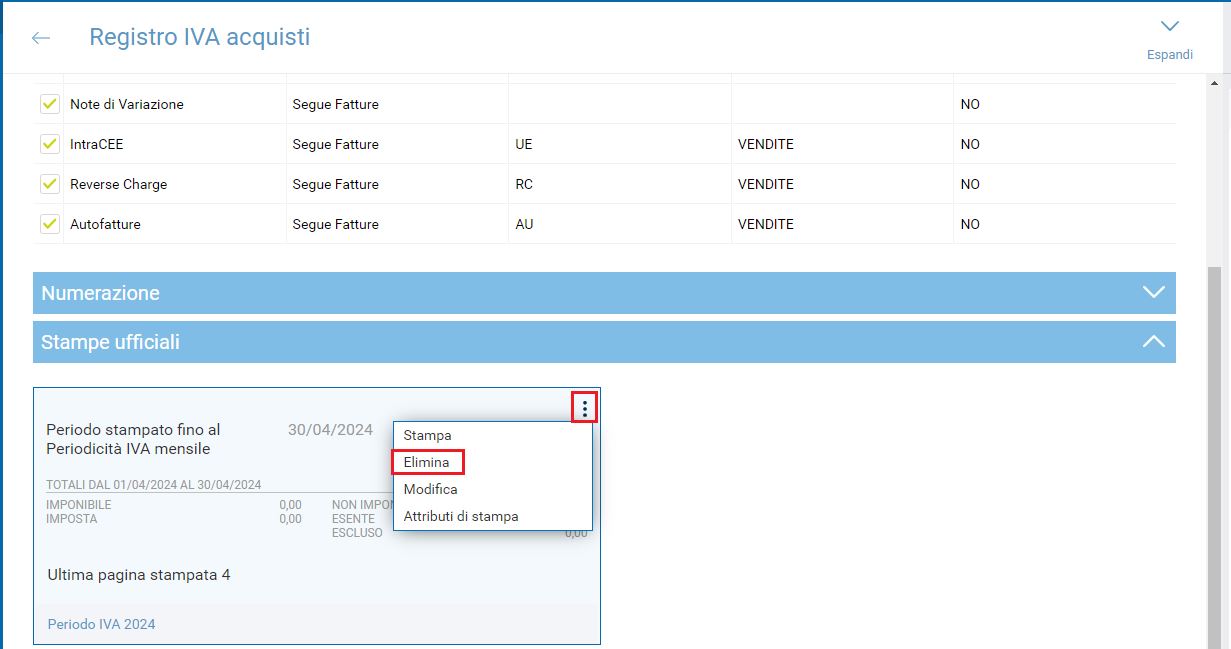Click 'NO' in the IntraCEE row
Screen dimensions: 1231x649
[970, 144]
